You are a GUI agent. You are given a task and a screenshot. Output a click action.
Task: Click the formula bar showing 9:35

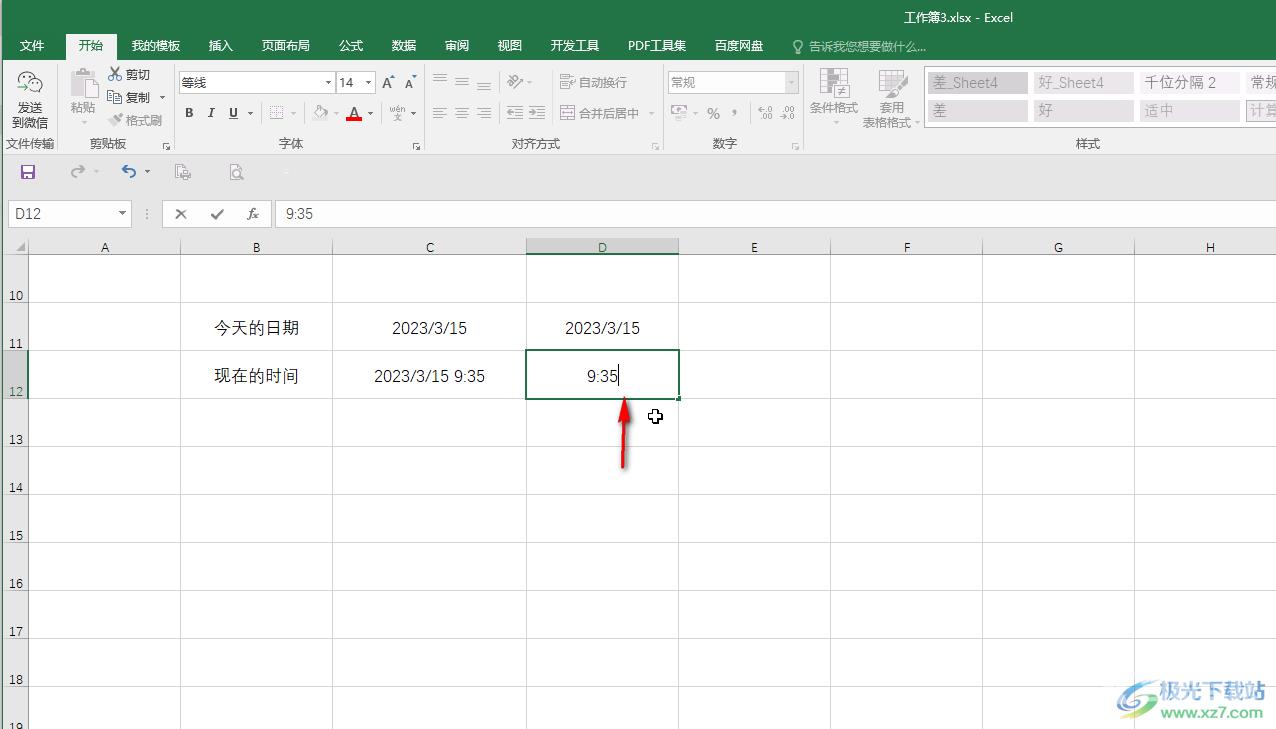(775, 214)
